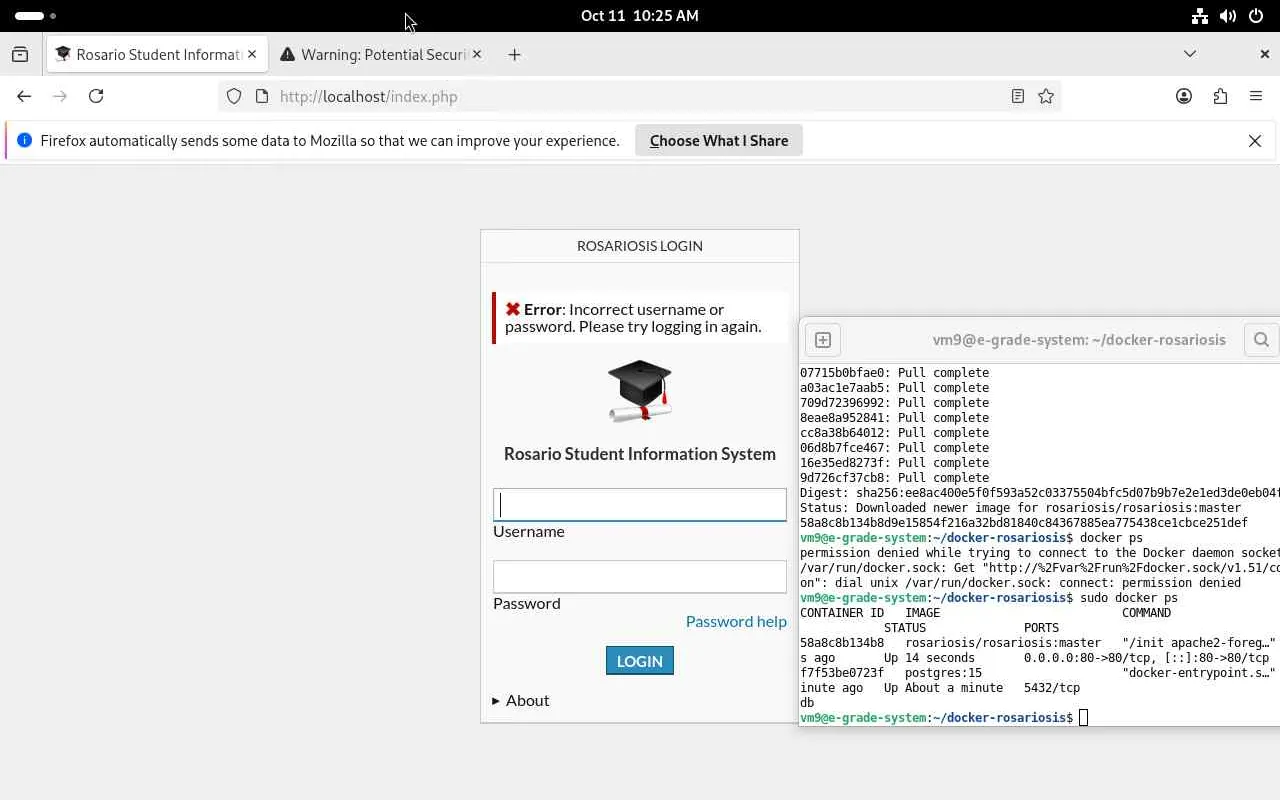
Task: Click container ID 58a8c8b134b8 in terminal
Action: [x=842, y=643]
